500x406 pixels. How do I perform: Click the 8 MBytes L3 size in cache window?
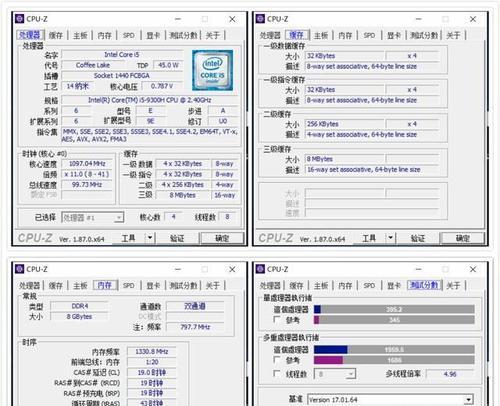345,159
